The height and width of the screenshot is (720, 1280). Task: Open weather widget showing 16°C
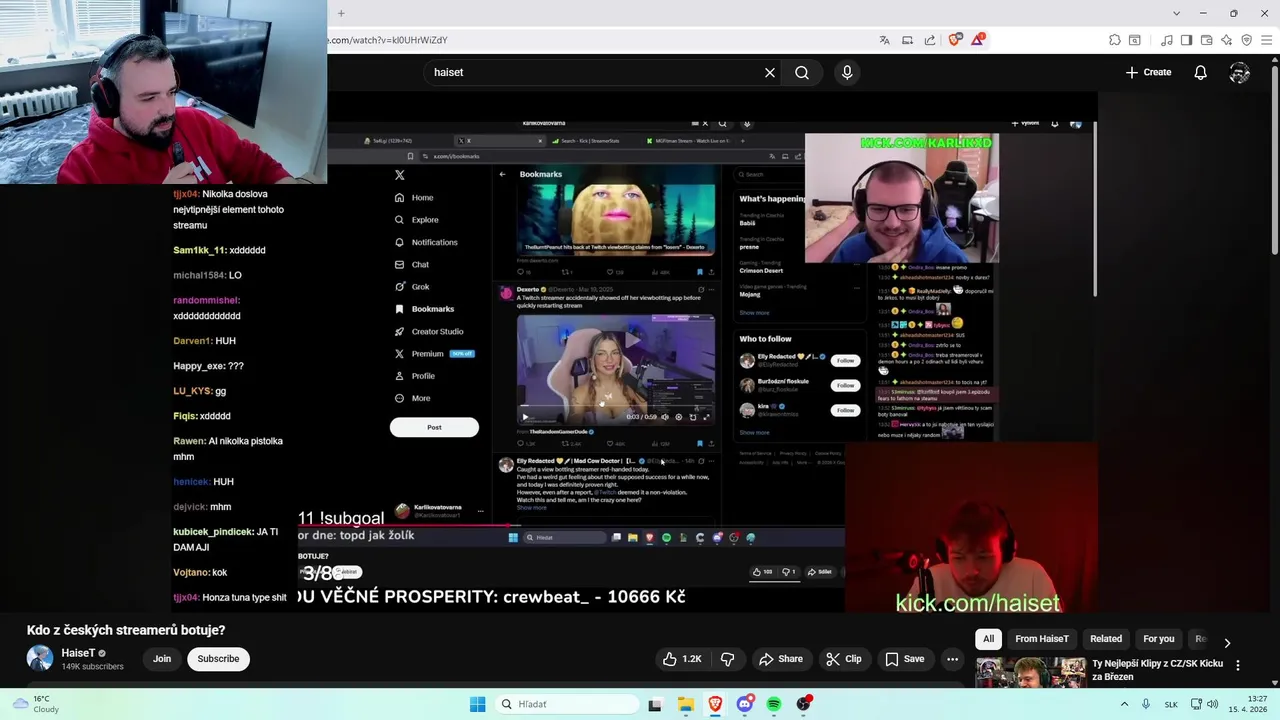pyautogui.click(x=35, y=704)
